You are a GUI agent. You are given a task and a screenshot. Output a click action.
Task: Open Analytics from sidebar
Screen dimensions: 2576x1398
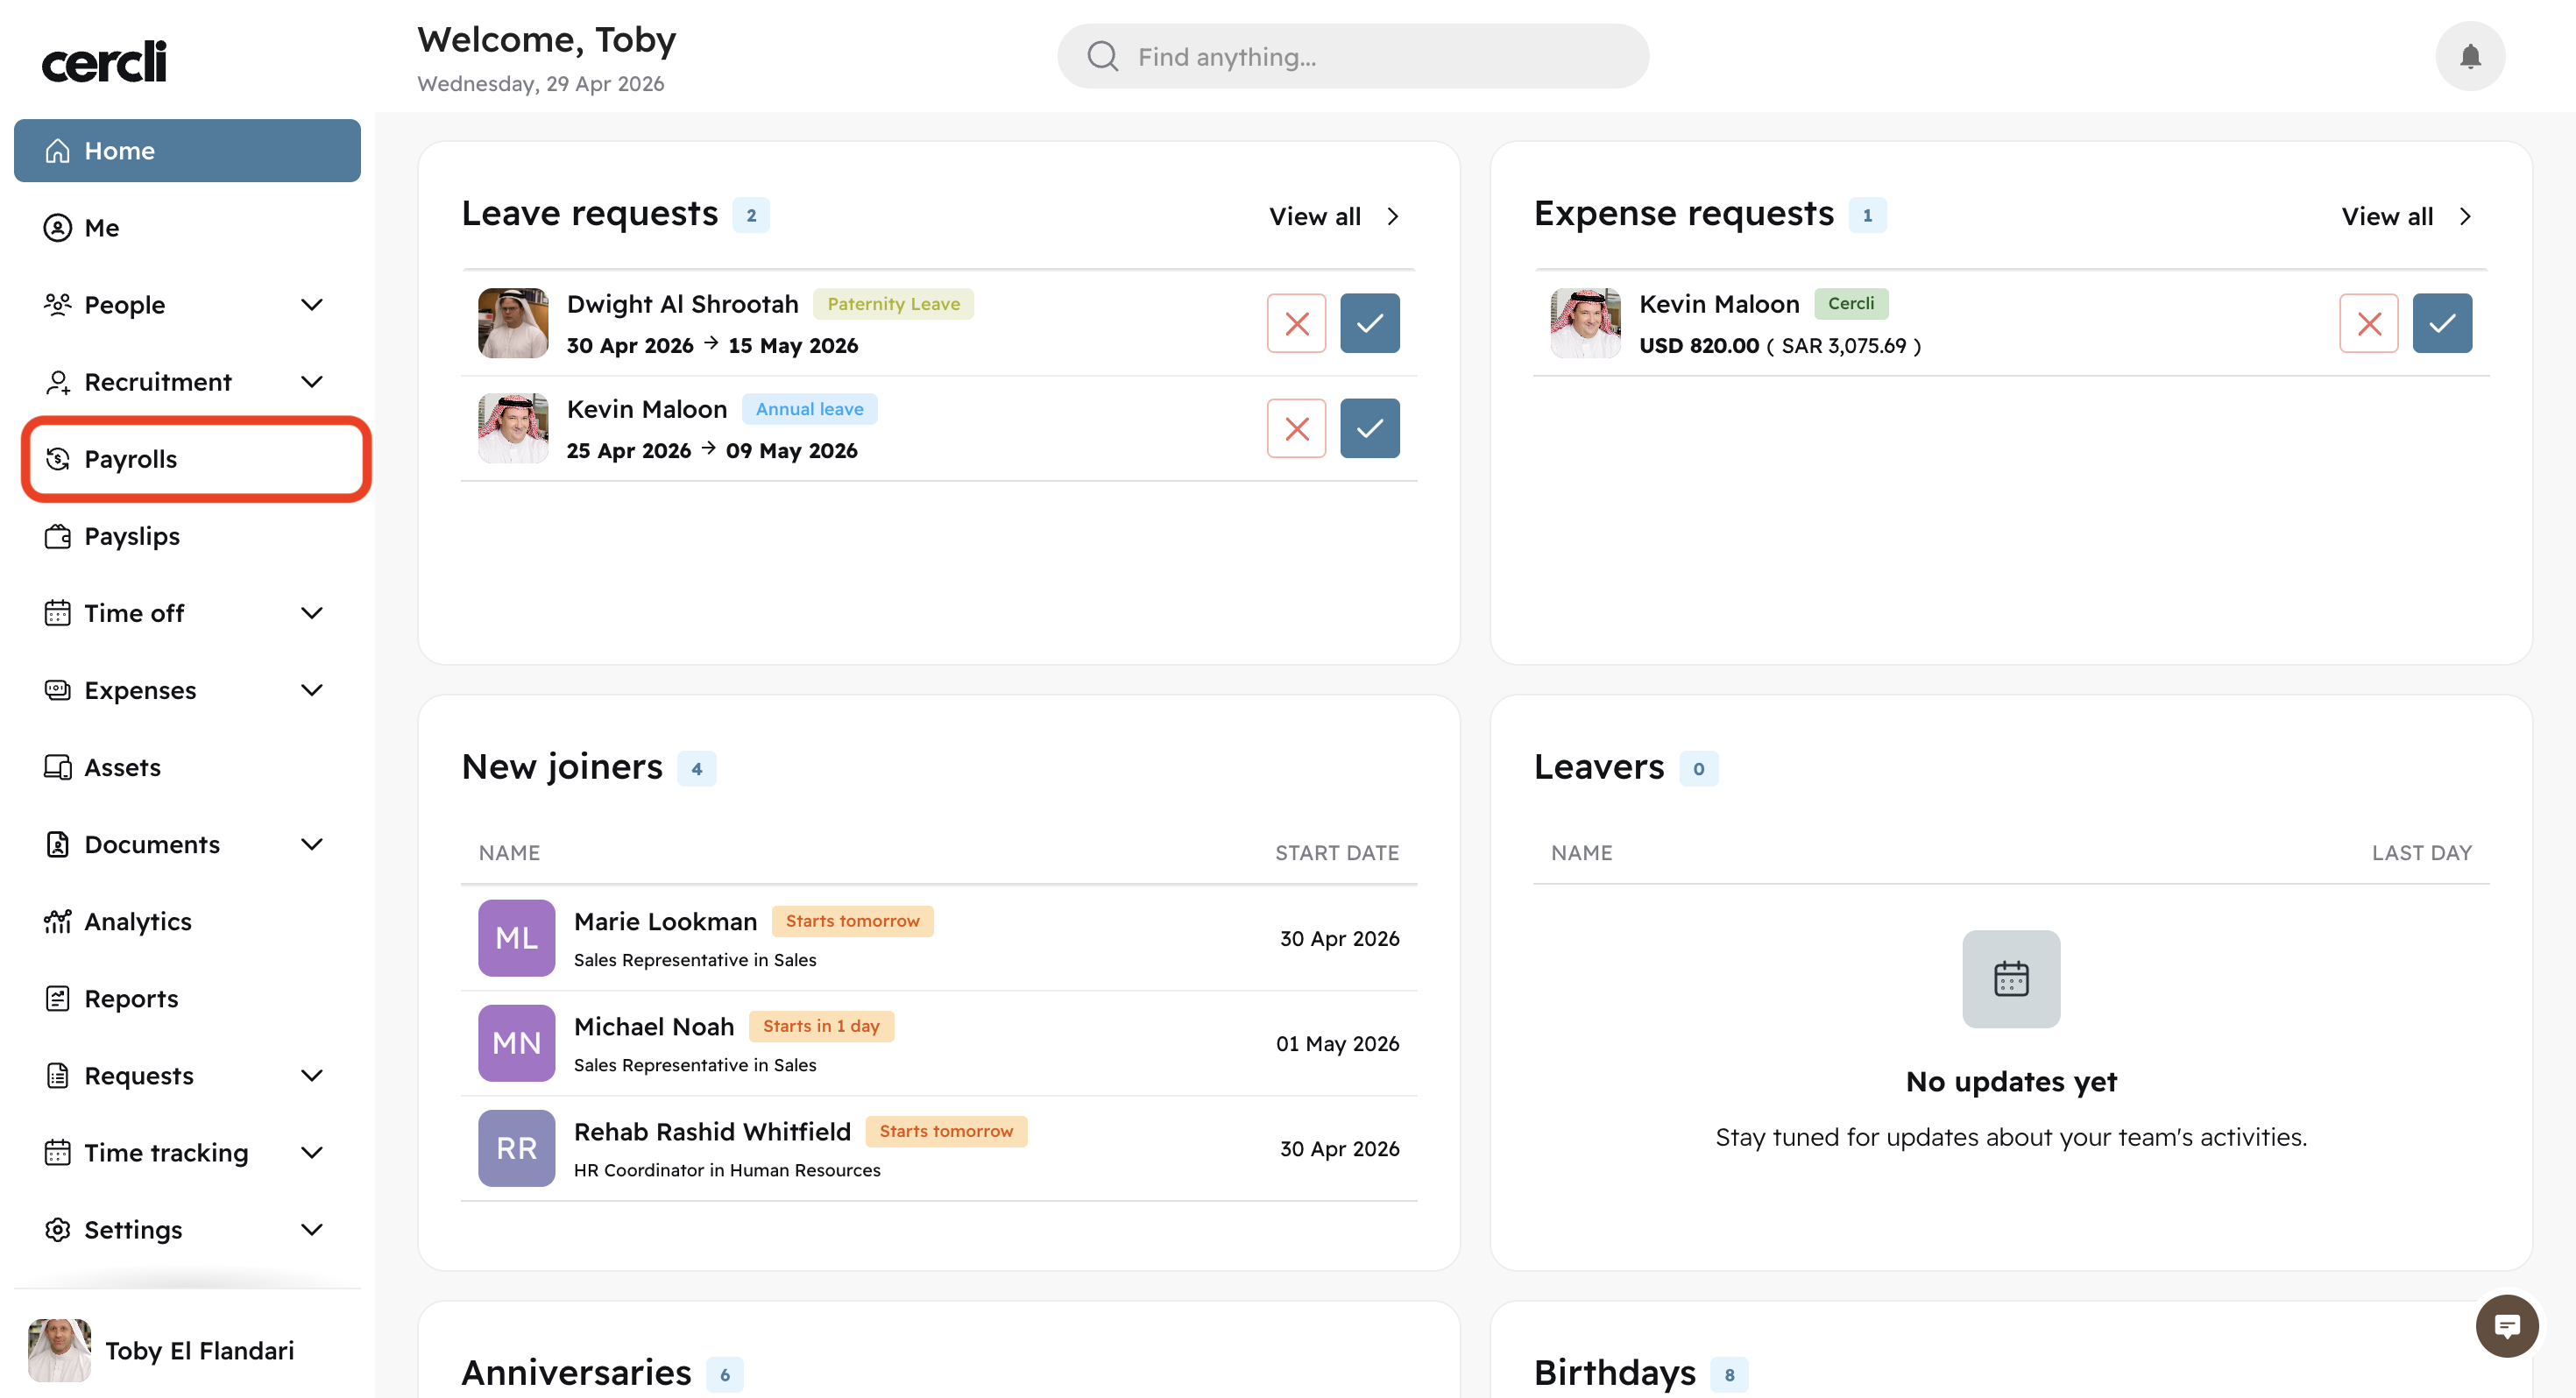[x=137, y=921]
